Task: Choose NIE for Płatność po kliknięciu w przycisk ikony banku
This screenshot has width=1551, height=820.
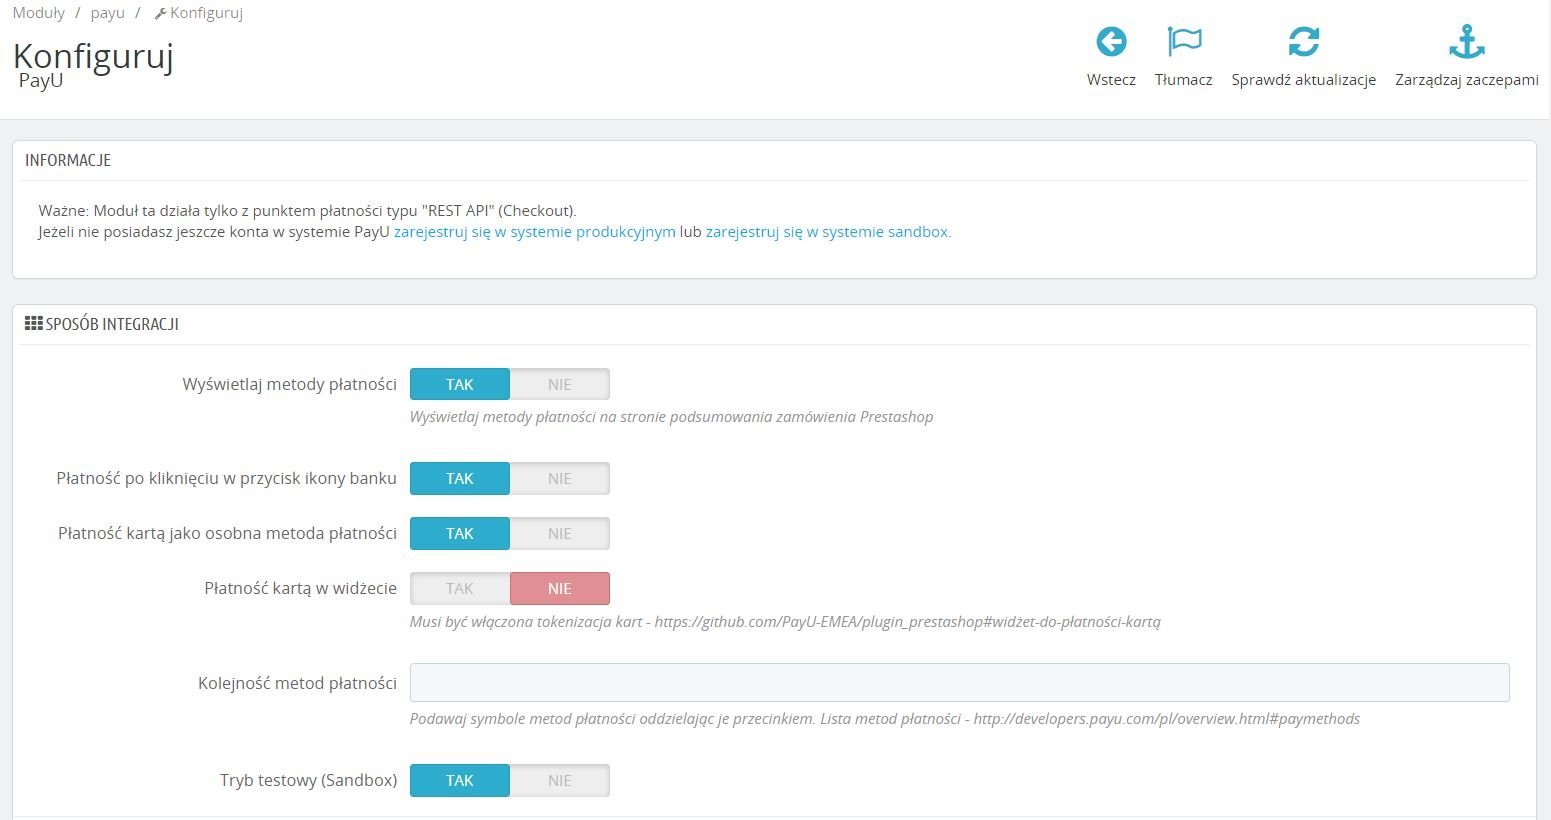Action: pyautogui.click(x=560, y=478)
